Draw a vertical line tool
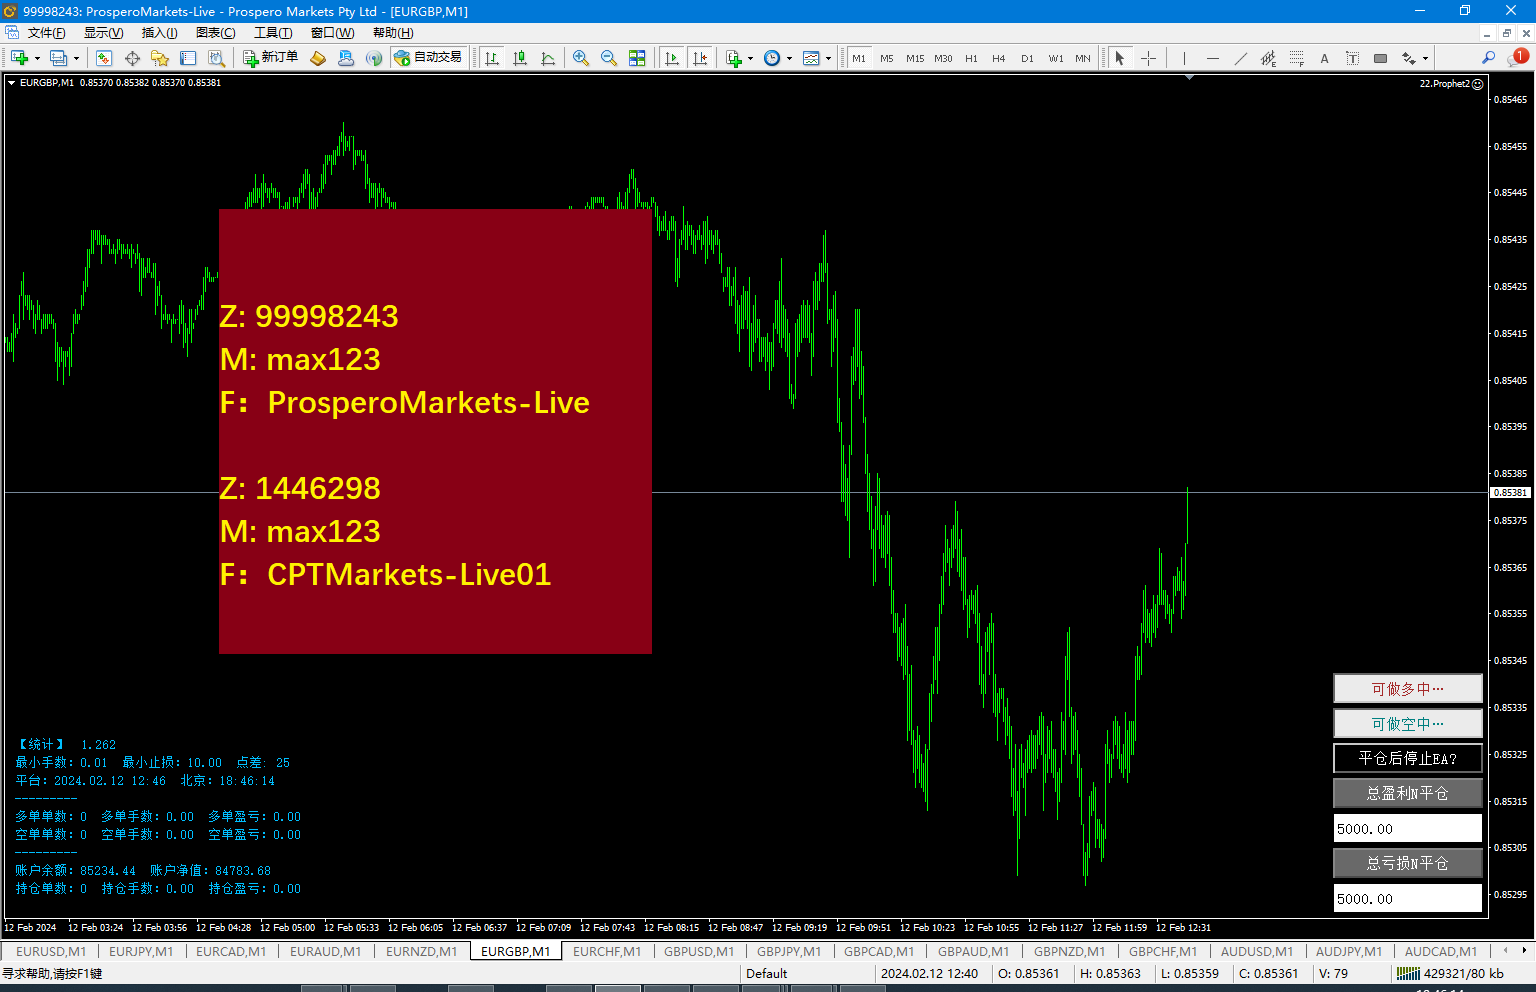The height and width of the screenshot is (992, 1536). tap(1184, 58)
